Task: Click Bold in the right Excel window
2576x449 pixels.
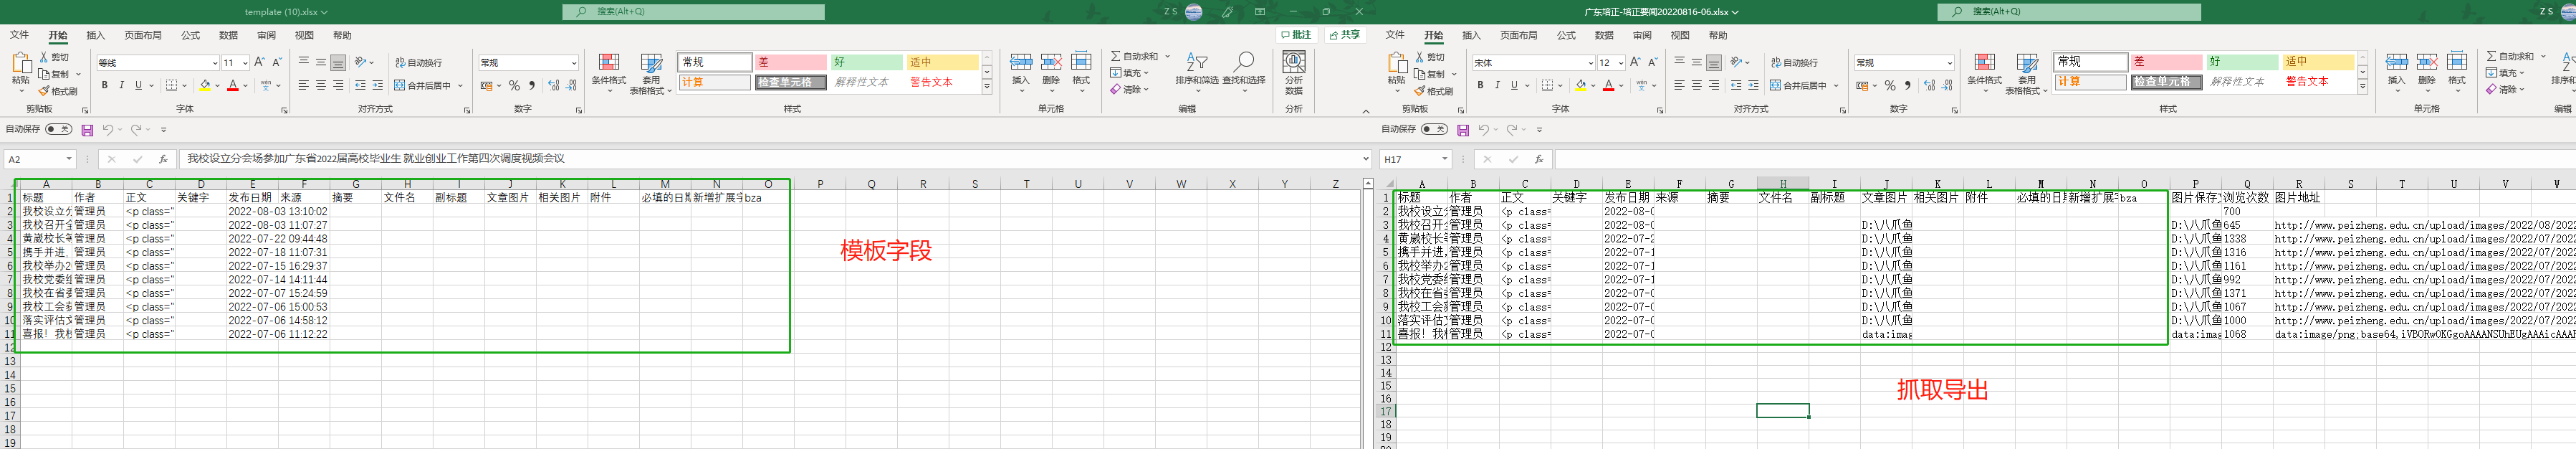Action: tap(1480, 86)
